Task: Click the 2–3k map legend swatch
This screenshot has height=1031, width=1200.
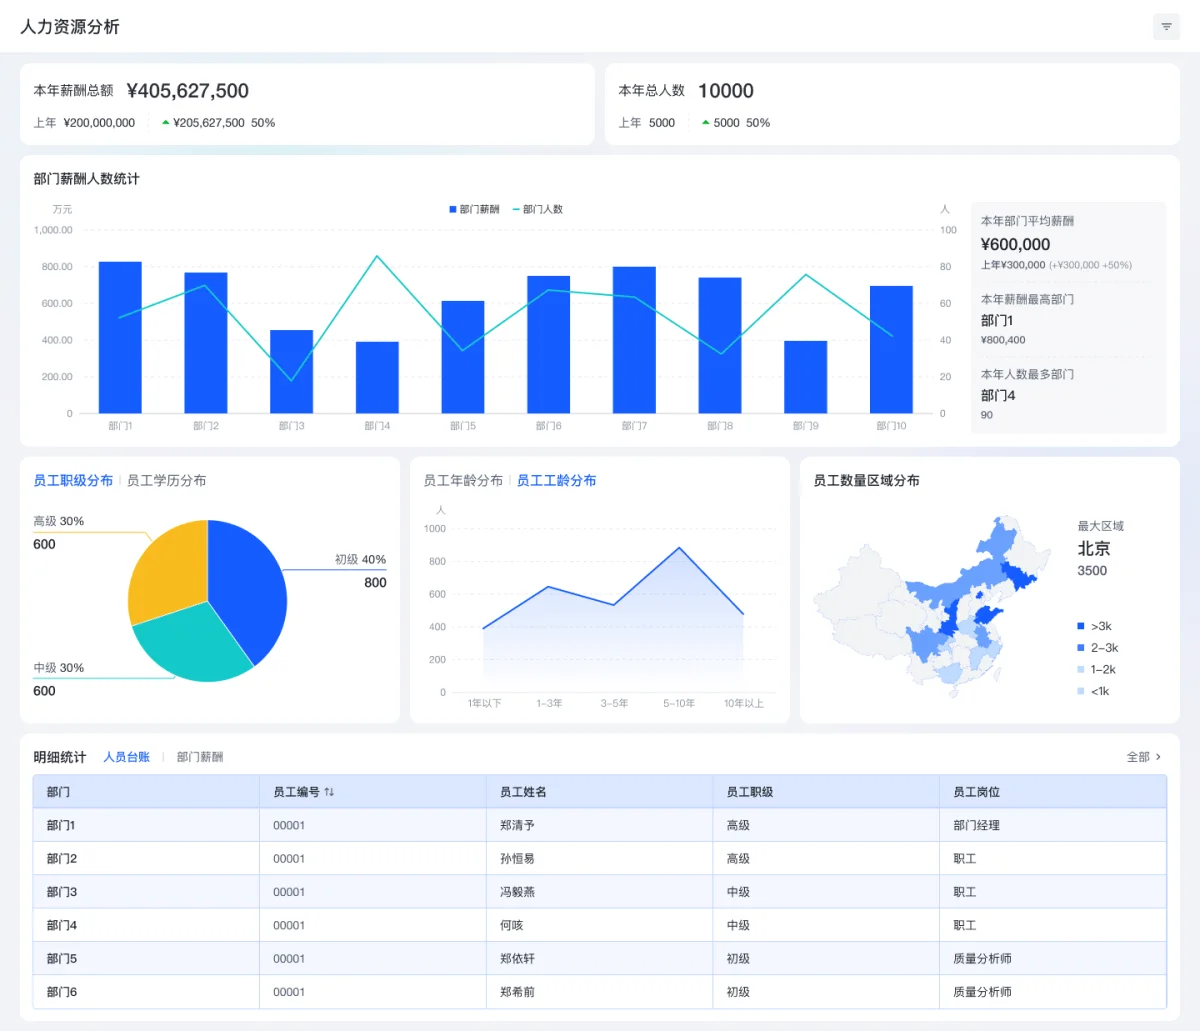Action: [1081, 648]
